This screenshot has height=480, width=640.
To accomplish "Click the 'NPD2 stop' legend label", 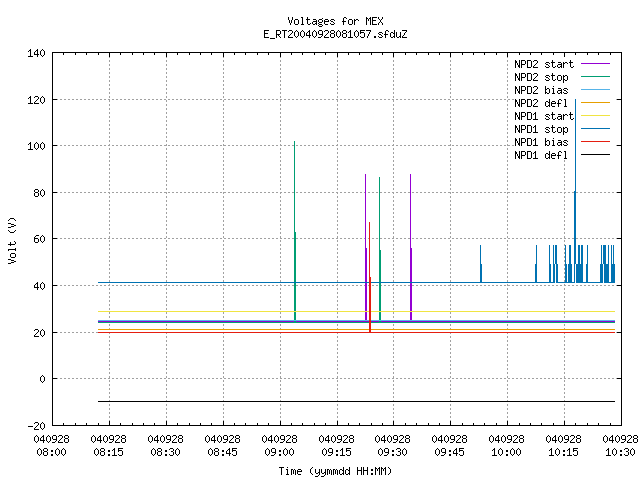I will tap(541, 77).
